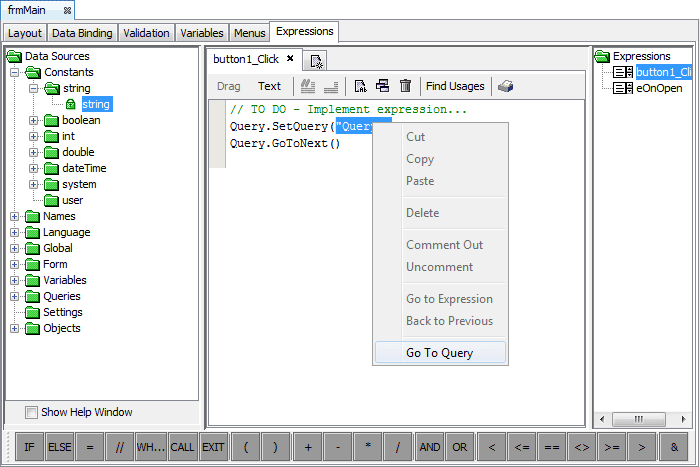The height and width of the screenshot is (467, 700).
Task: Enable the Show Help Window checkbox
Action: click(31, 412)
